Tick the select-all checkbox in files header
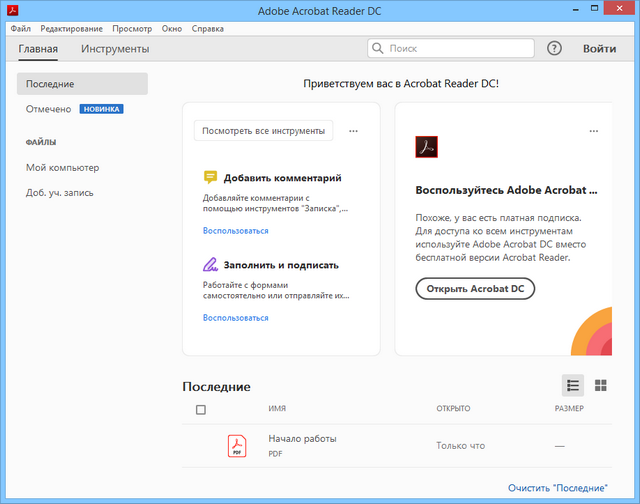Viewport: 640px width, 504px height. (x=201, y=409)
